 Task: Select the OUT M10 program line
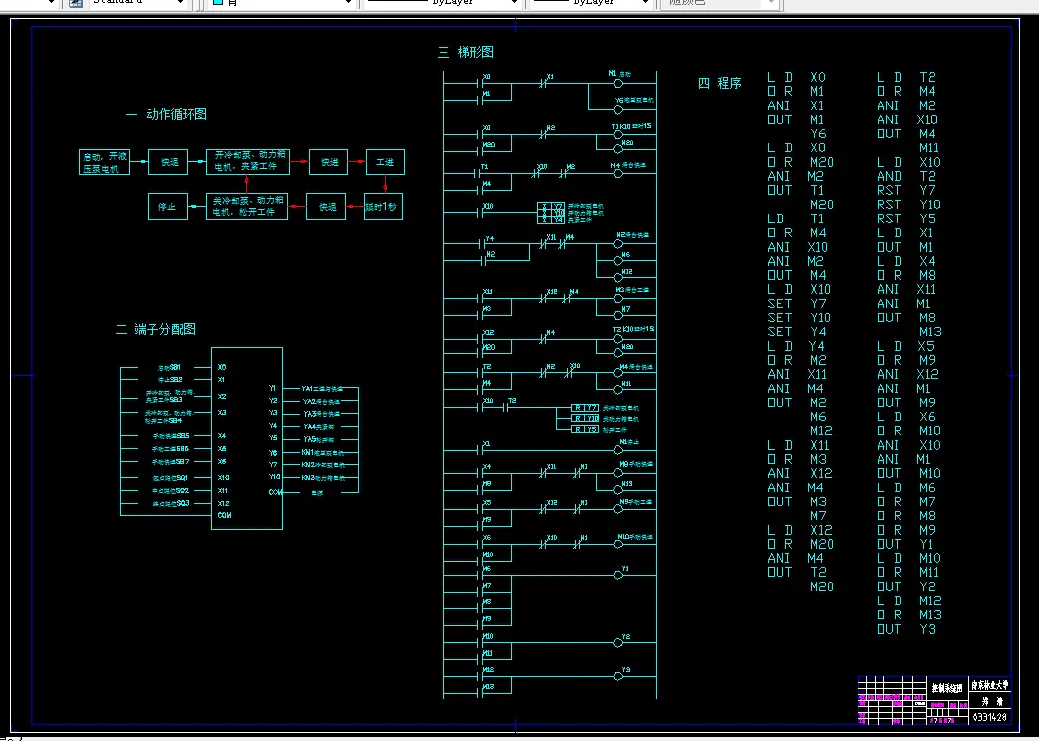[908, 473]
